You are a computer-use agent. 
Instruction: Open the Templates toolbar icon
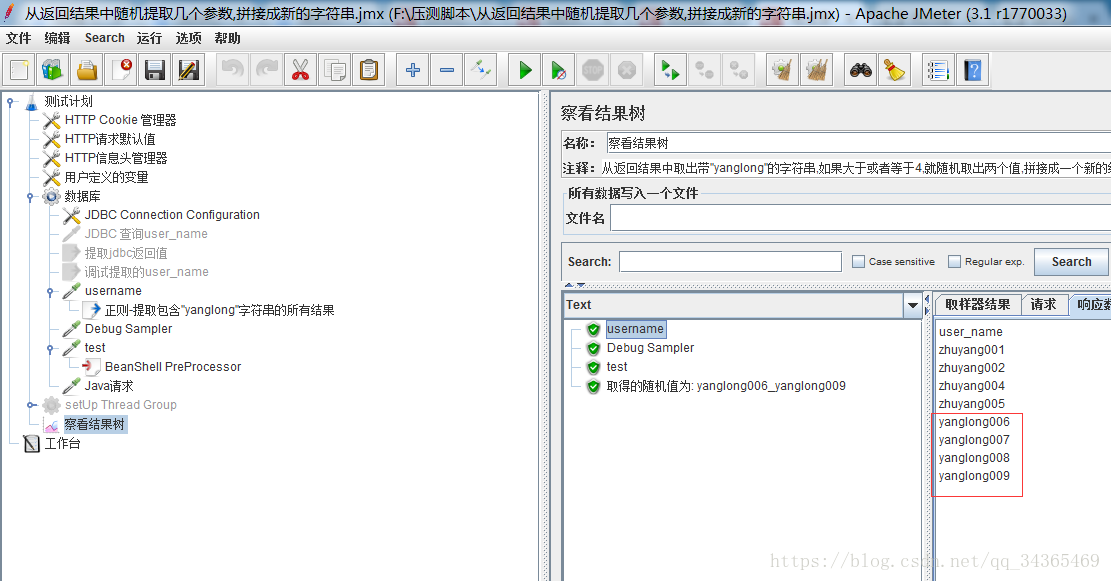[53, 70]
